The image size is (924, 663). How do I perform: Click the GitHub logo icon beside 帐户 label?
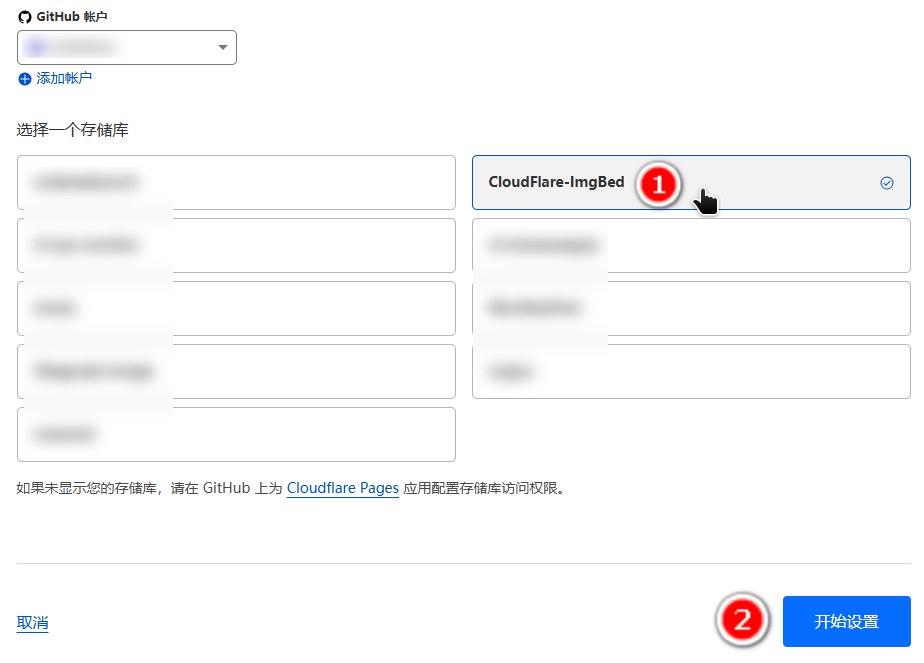[x=22, y=16]
